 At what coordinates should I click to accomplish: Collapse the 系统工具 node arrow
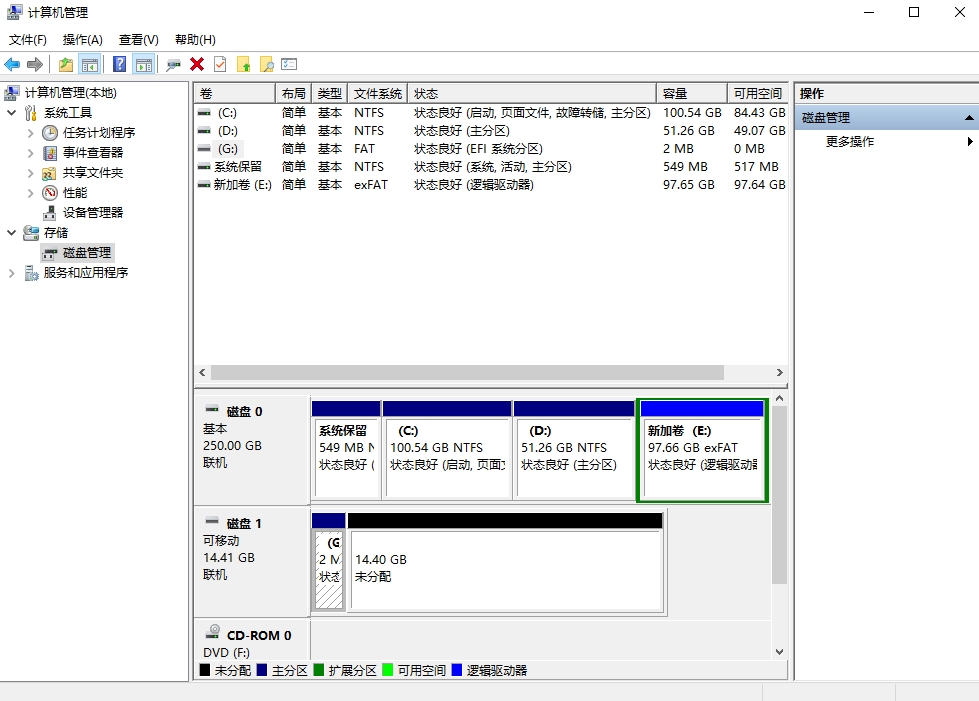click(x=11, y=112)
